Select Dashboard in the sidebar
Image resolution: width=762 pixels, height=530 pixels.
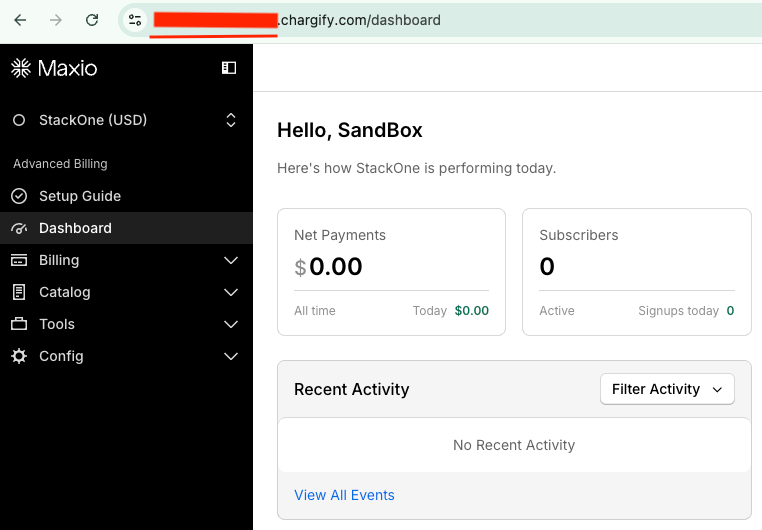(x=126, y=228)
